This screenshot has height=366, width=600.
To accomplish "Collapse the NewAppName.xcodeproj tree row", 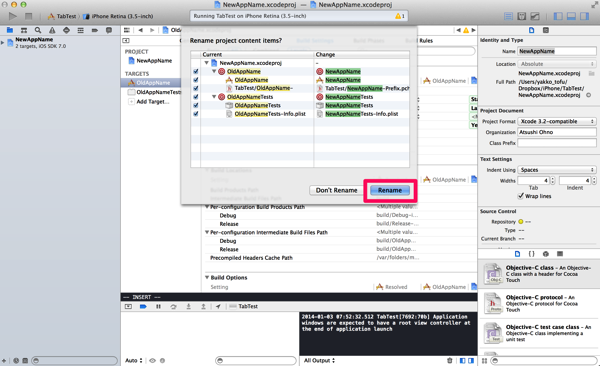I will (x=207, y=63).
